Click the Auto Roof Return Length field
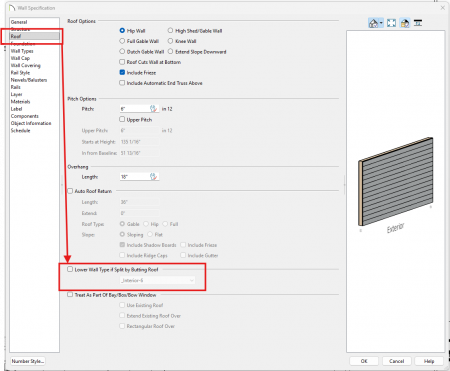This screenshot has height=371, width=450. [139, 202]
